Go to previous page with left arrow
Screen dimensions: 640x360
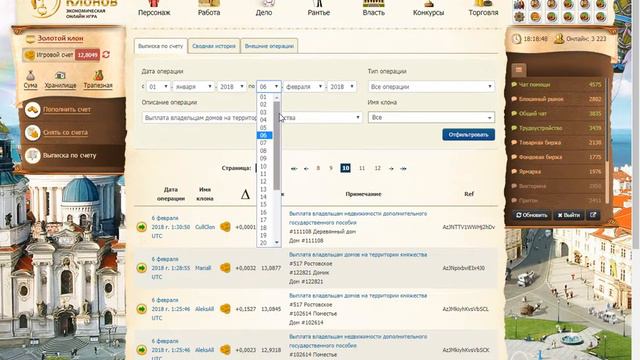[306, 169]
